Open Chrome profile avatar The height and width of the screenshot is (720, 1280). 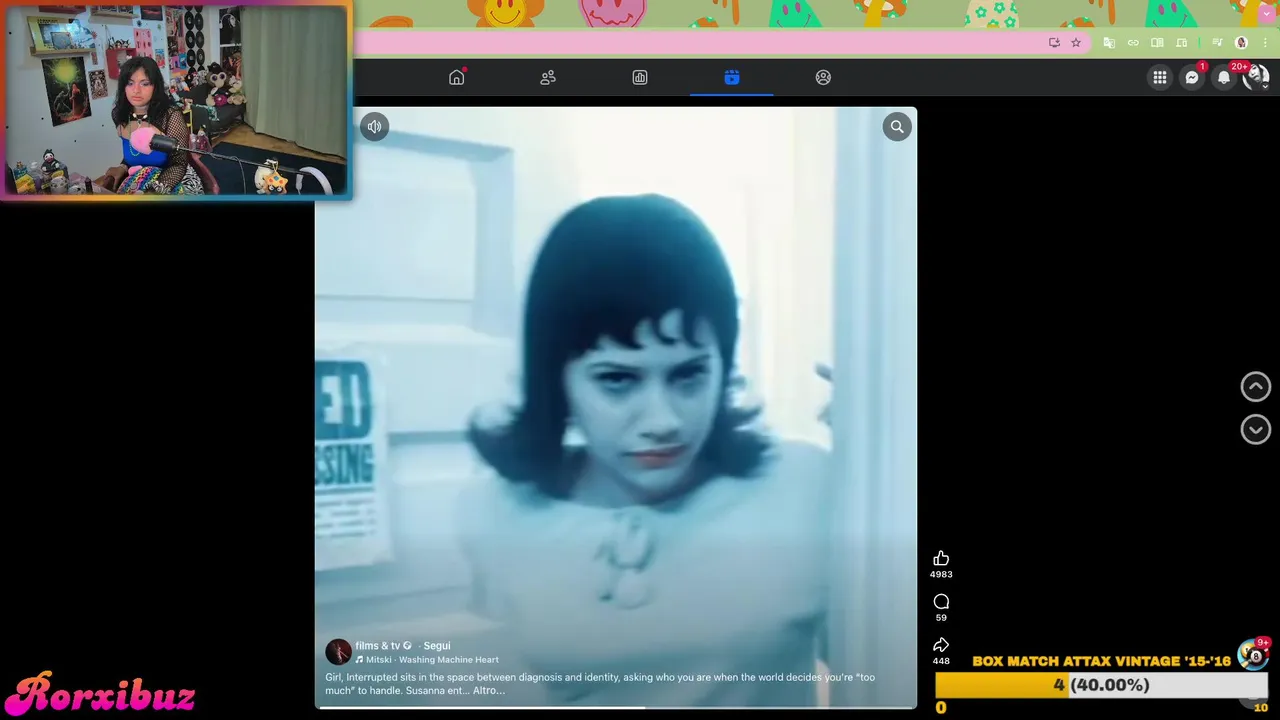[x=1242, y=43]
